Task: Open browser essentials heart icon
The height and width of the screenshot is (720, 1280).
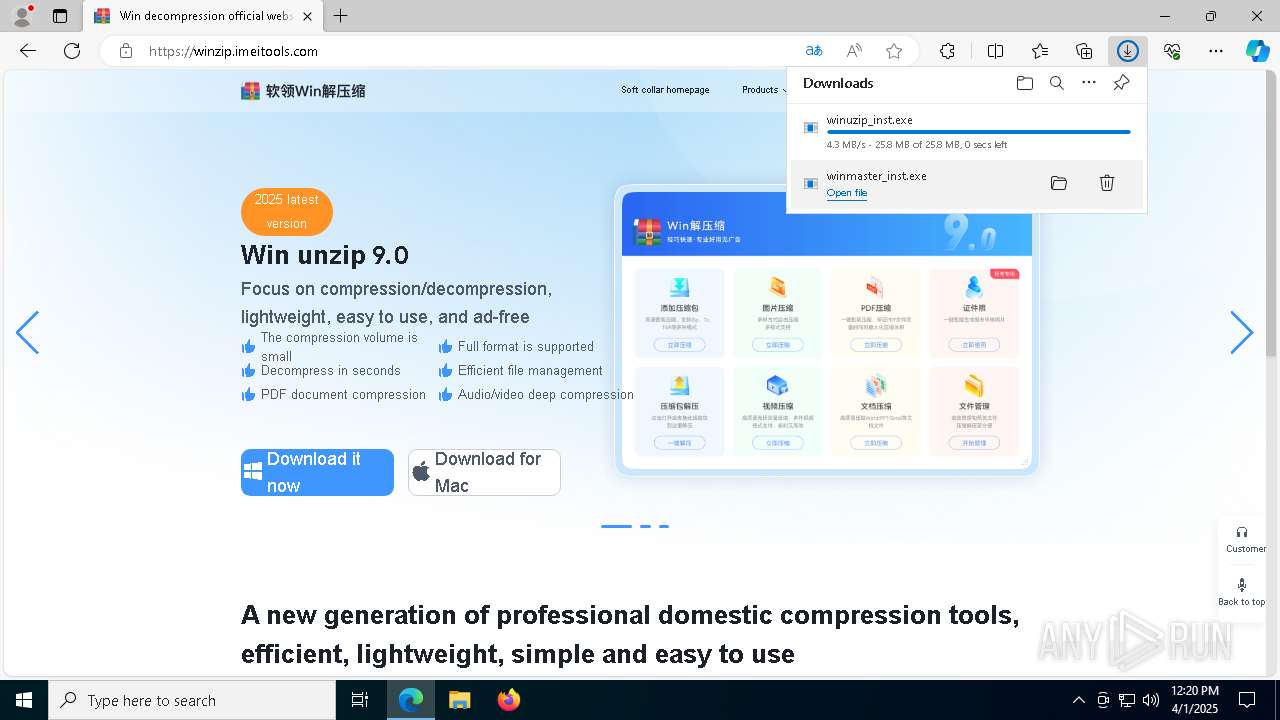Action: coord(1172,51)
